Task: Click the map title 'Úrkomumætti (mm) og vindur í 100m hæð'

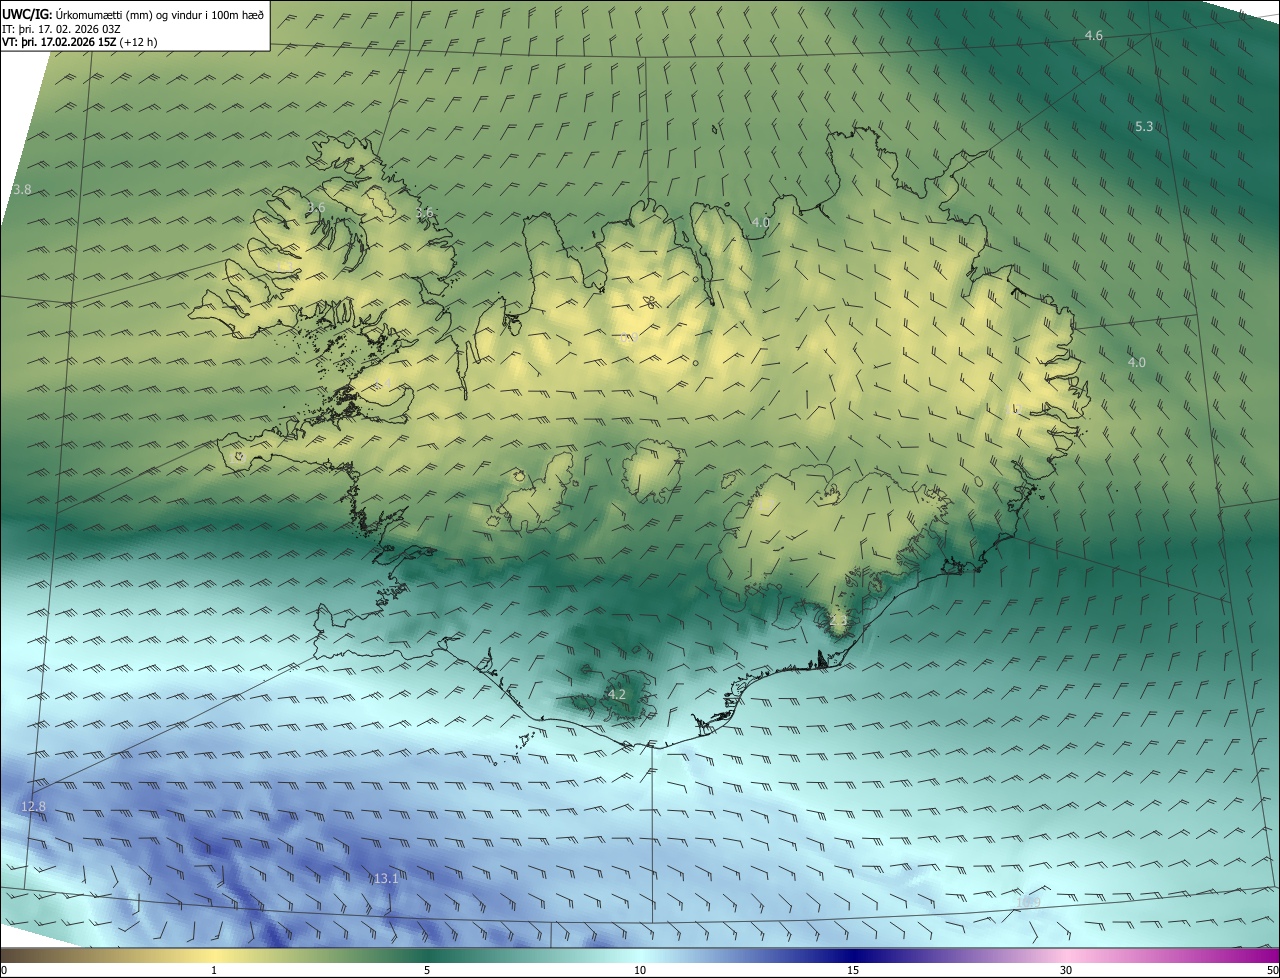Action: click(160, 13)
